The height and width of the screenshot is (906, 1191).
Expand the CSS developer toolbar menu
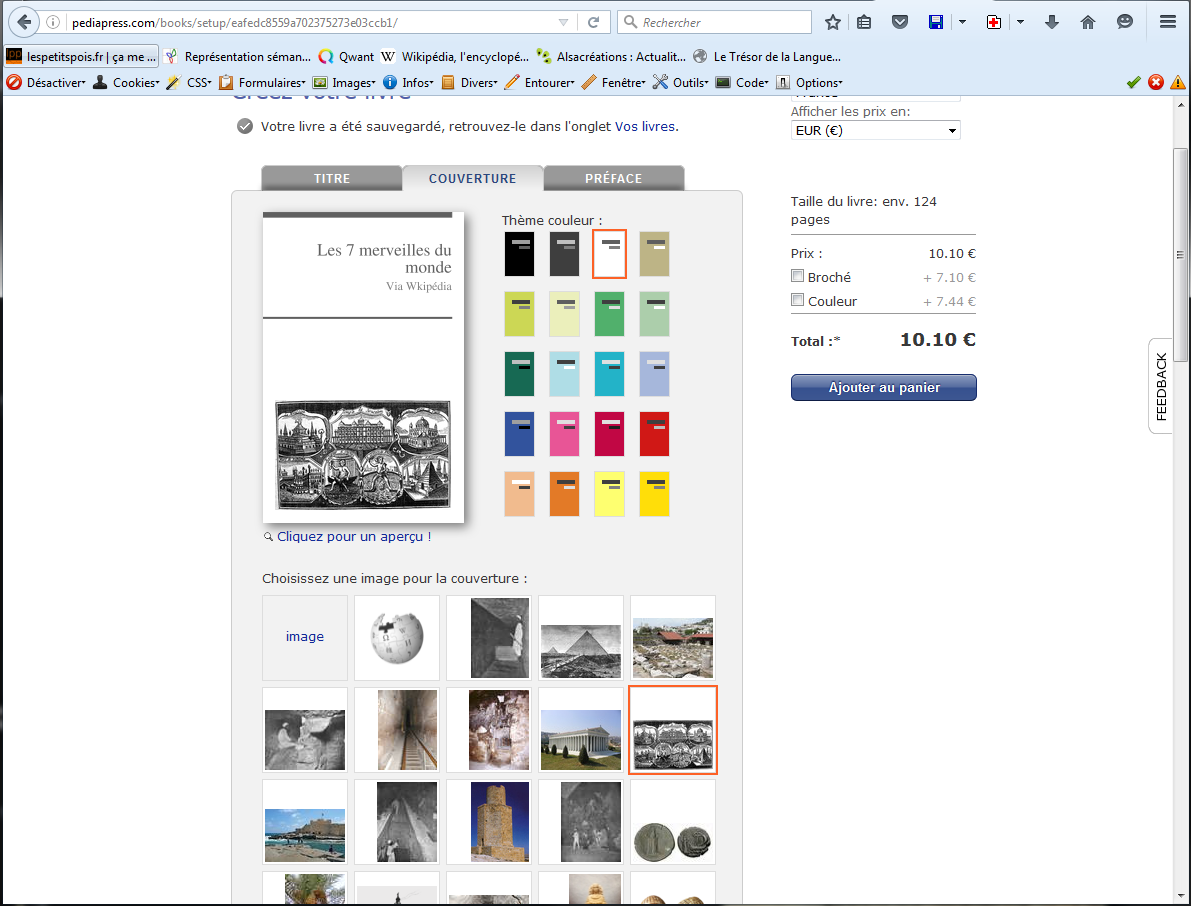[198, 83]
